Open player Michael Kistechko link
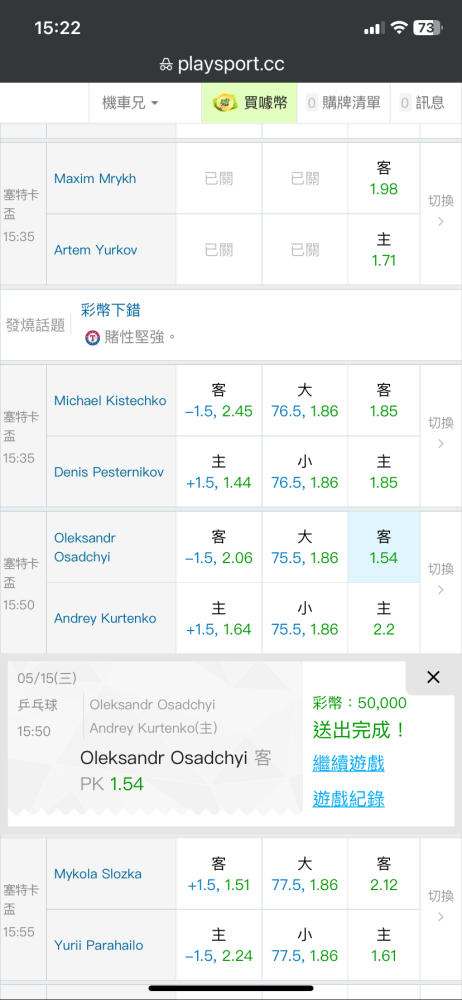 (110, 401)
